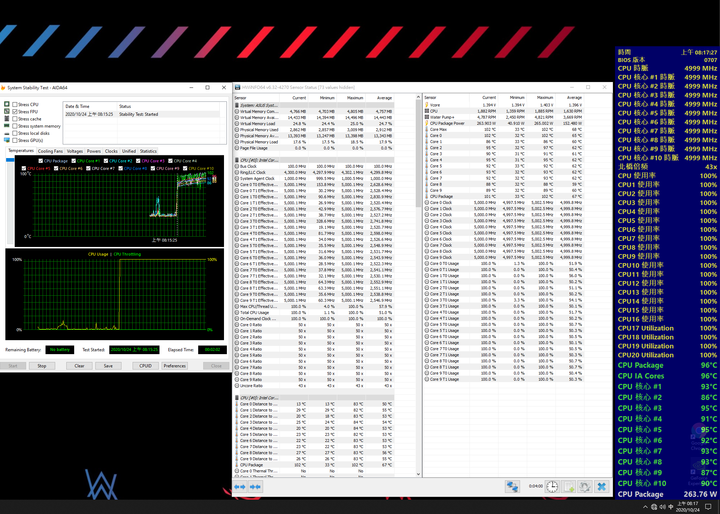Viewport: 720px width, 514px height.
Task: Click the Uncore Ratio sensor row
Action: [314, 385]
